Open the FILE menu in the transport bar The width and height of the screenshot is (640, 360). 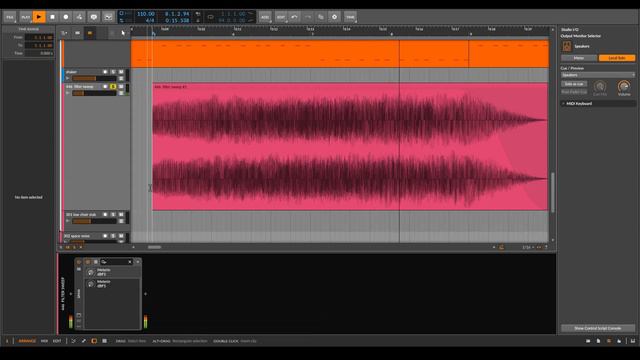coord(9,17)
